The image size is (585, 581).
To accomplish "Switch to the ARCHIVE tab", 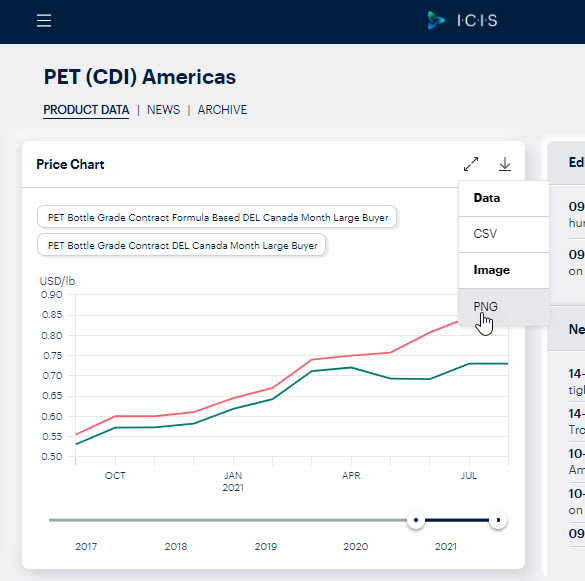I will [222, 110].
